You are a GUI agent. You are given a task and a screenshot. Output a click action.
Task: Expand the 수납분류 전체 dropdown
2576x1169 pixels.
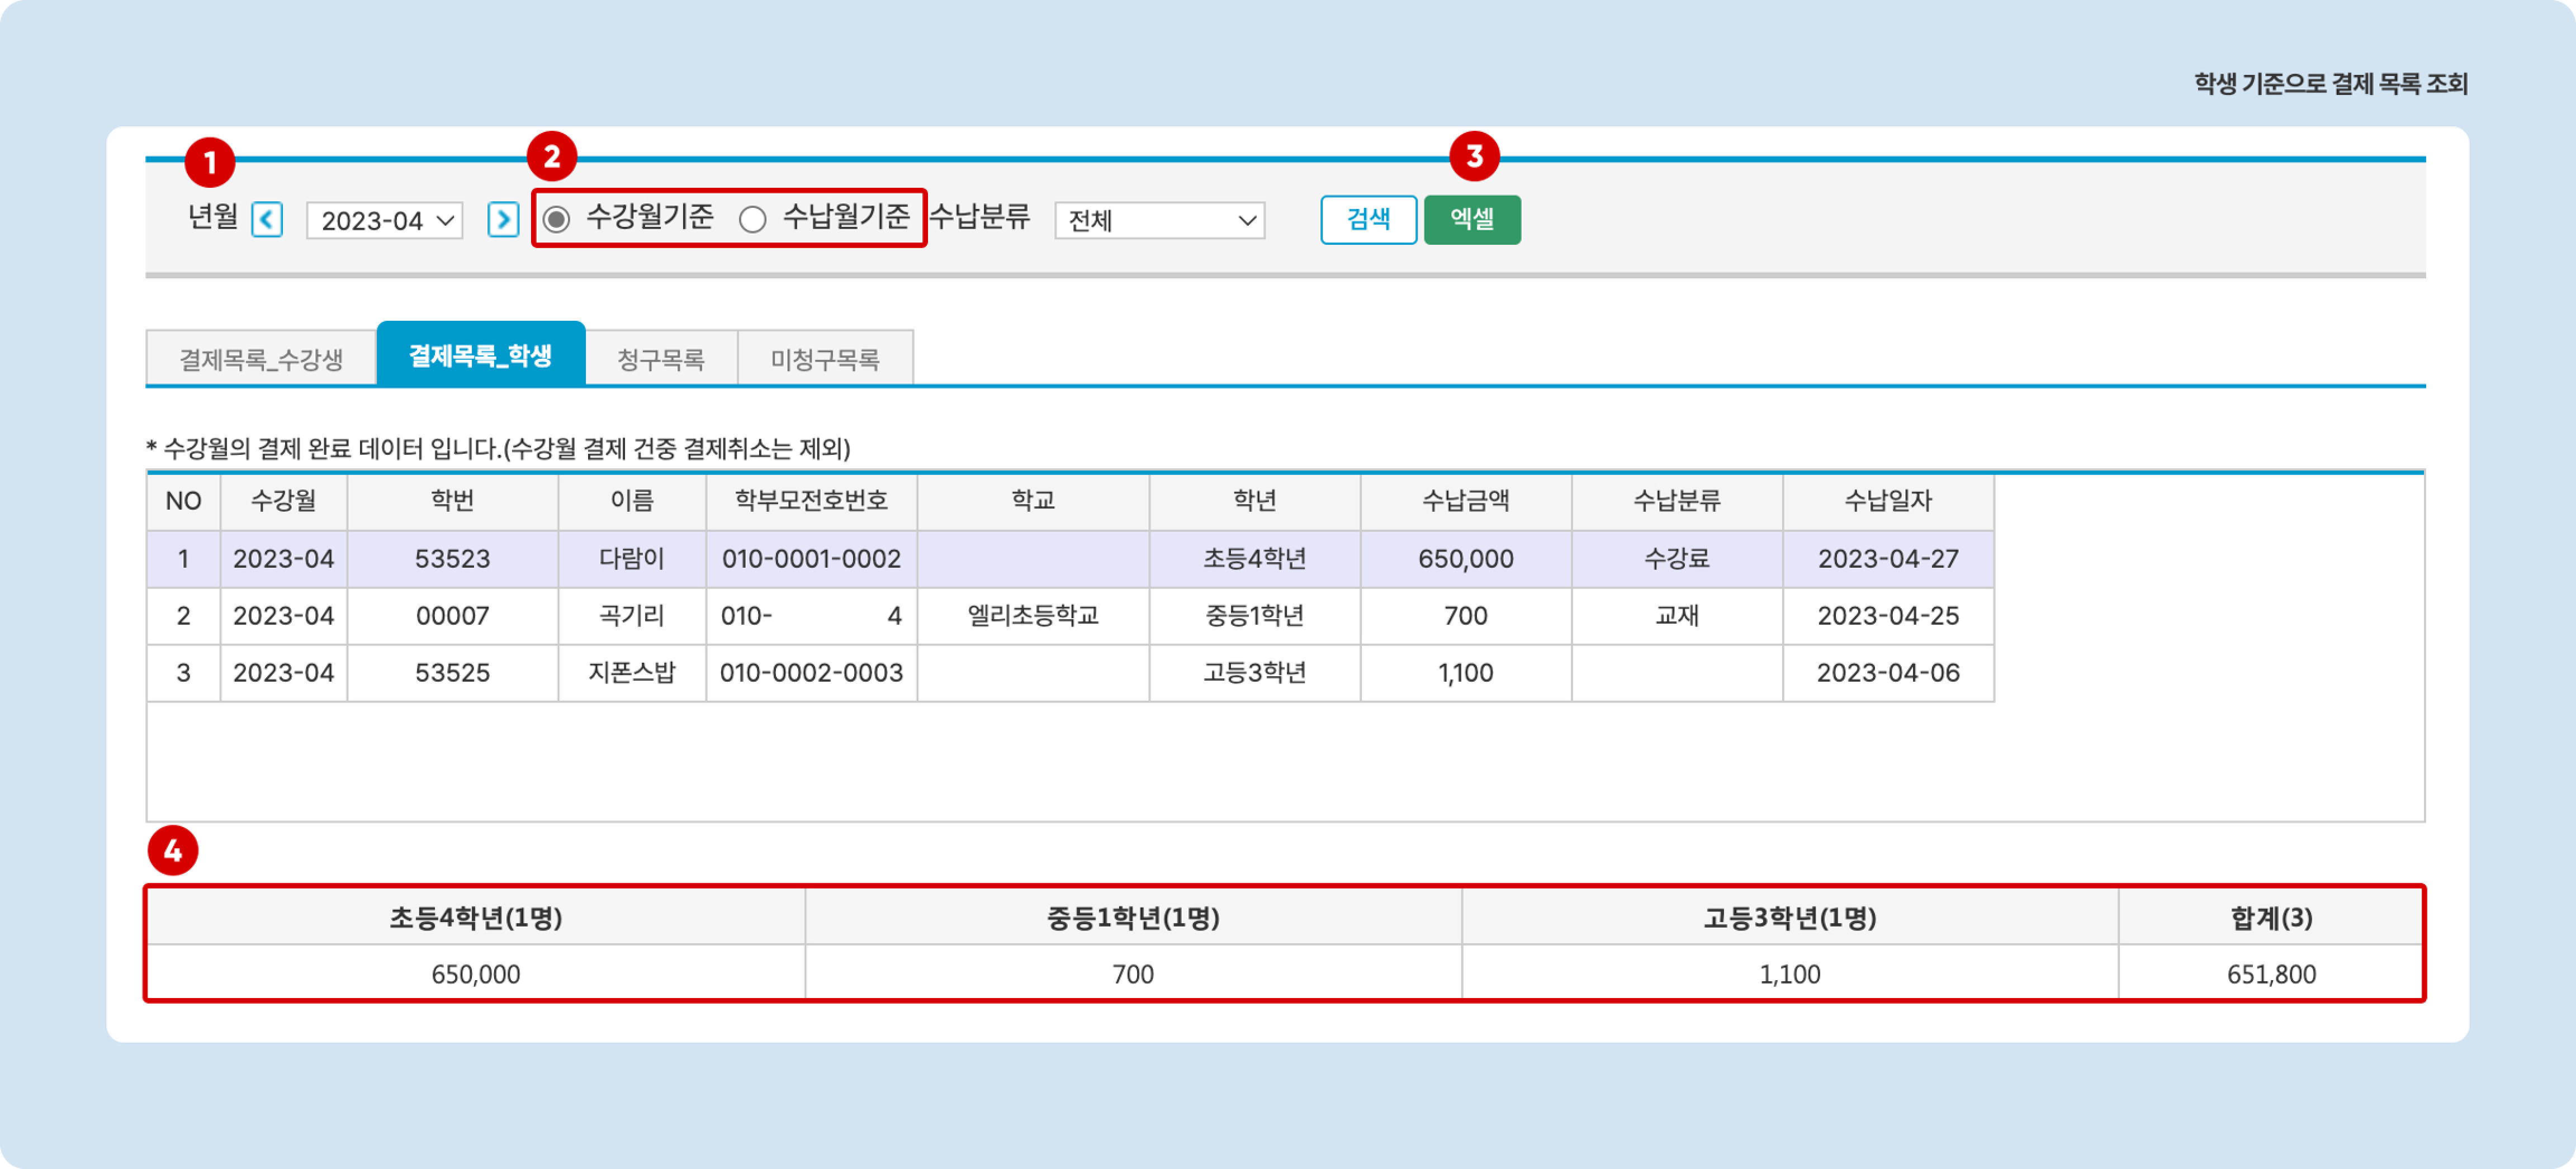click(x=1159, y=220)
